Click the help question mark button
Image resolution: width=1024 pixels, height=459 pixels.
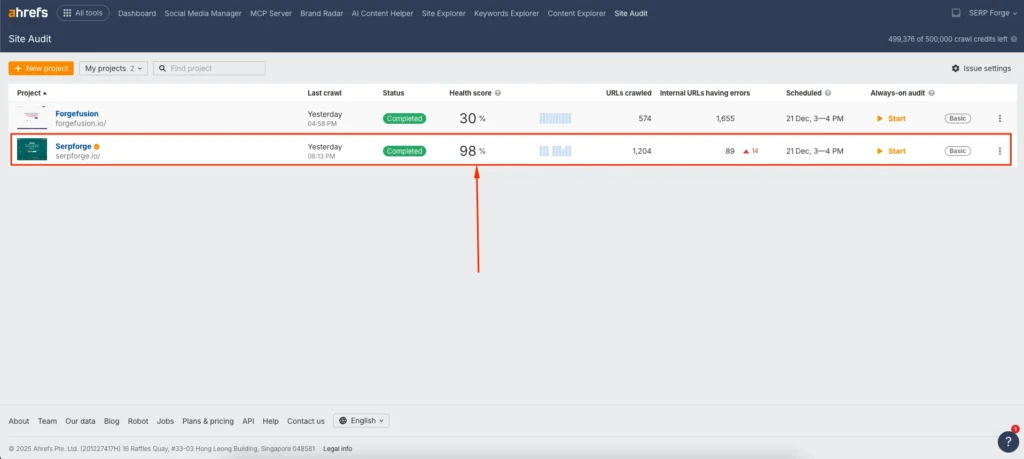point(1007,441)
